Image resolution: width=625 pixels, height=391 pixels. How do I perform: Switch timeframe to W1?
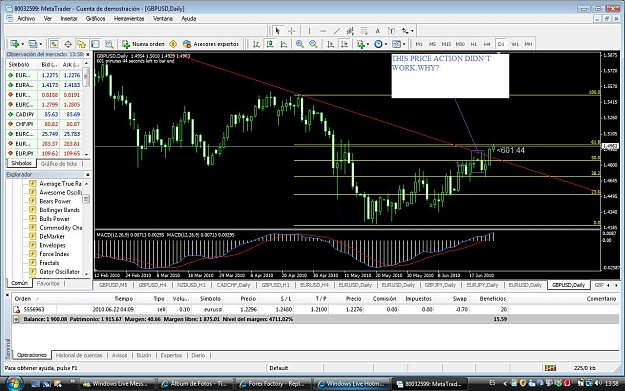[x=515, y=44]
